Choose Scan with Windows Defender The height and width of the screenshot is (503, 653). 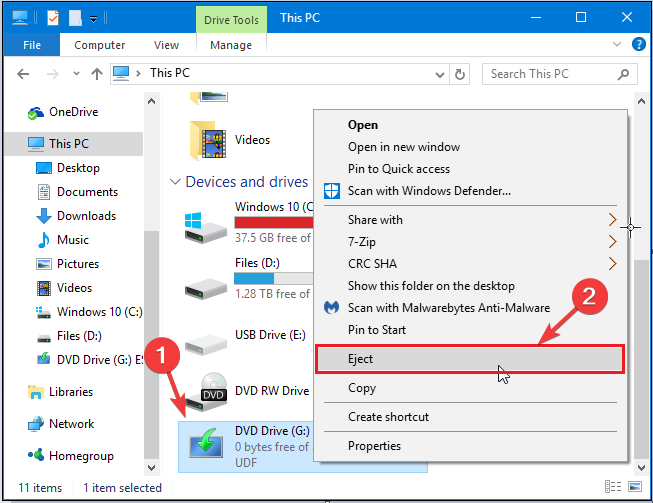coord(470,191)
